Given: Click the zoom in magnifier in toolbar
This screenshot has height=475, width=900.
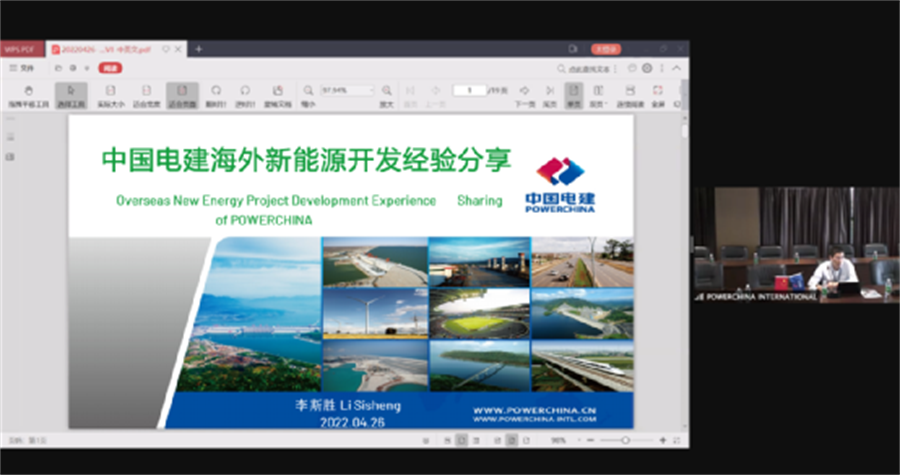Looking at the screenshot, I should click(387, 96).
